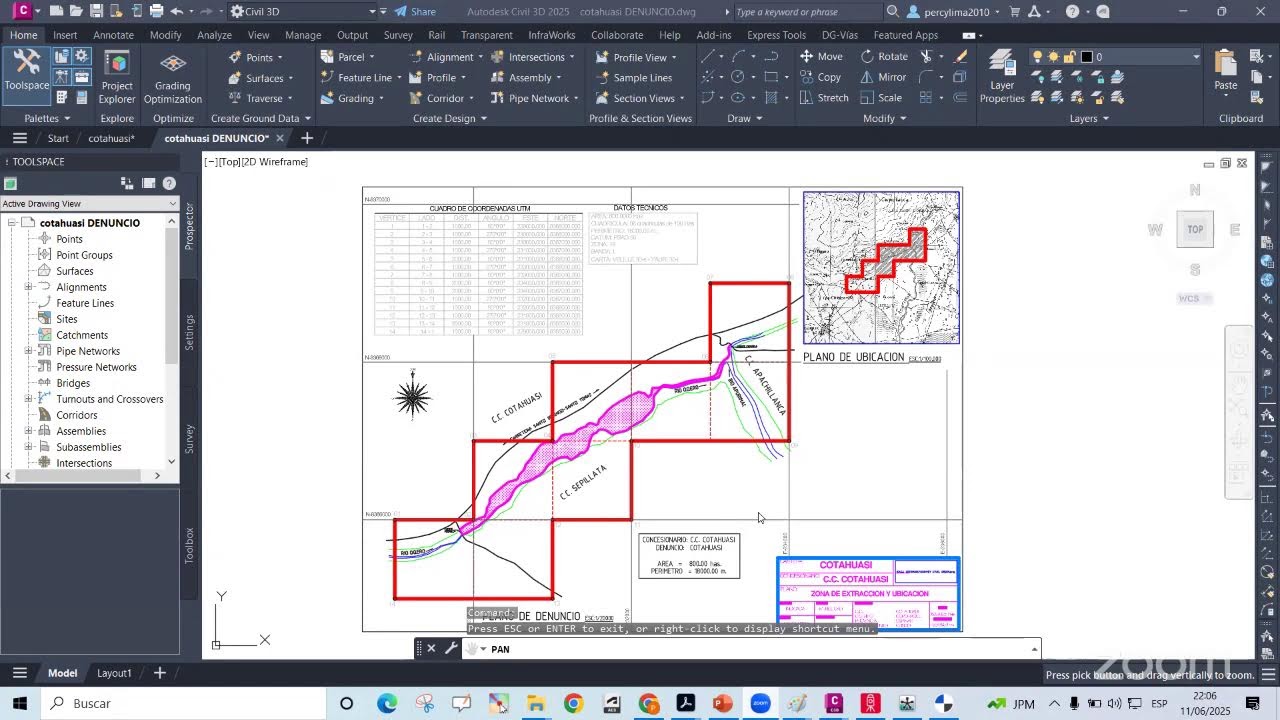Open Grading Optimization tool
Image resolution: width=1280 pixels, height=720 pixels.
(173, 77)
